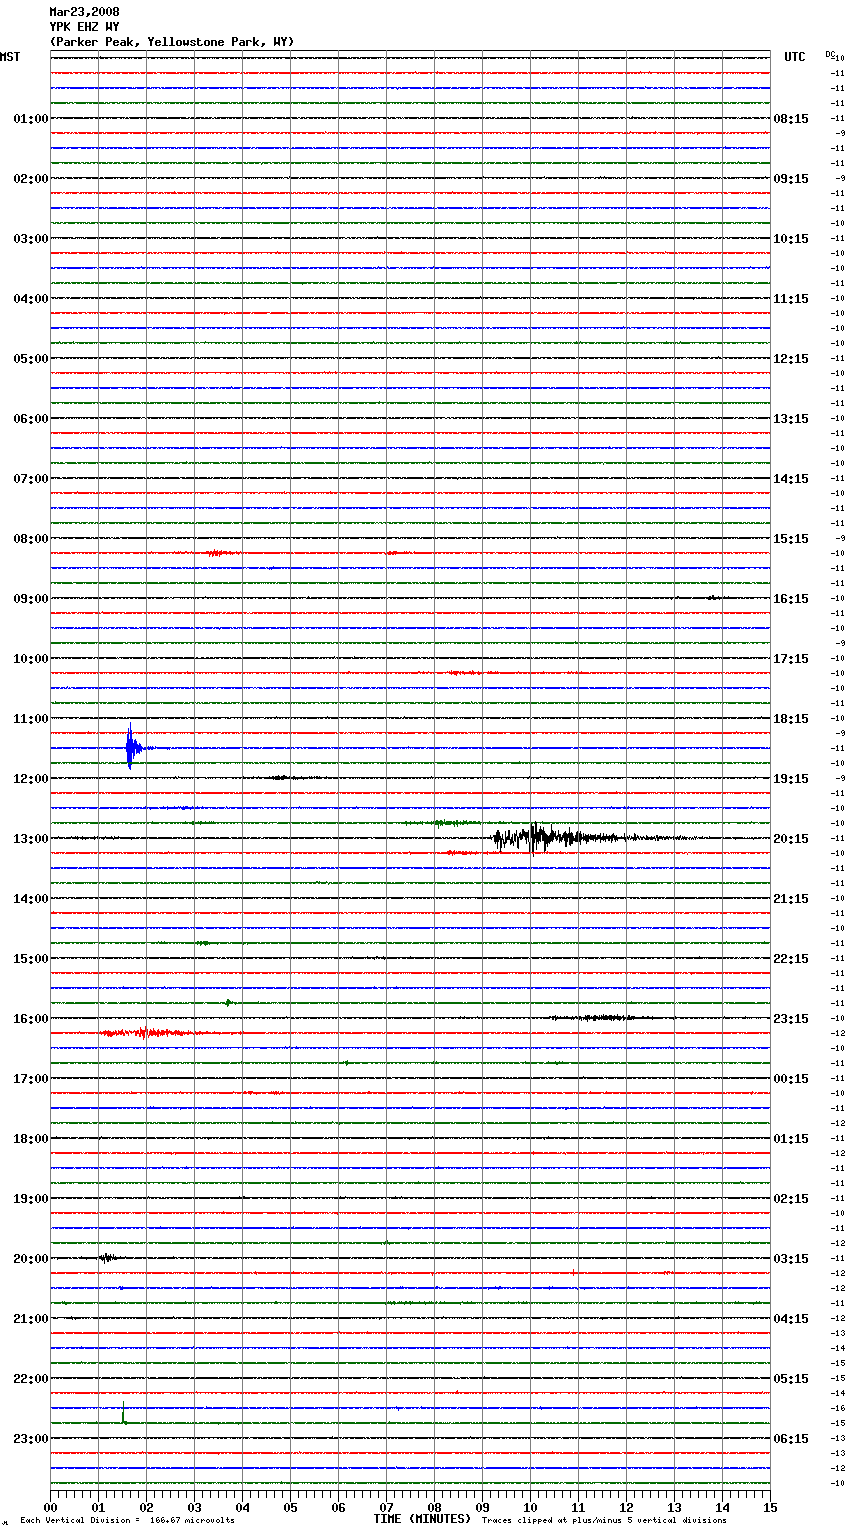The height and width of the screenshot is (1534, 850).
Task: Click the 10 minute tick label
Action: (530, 1507)
